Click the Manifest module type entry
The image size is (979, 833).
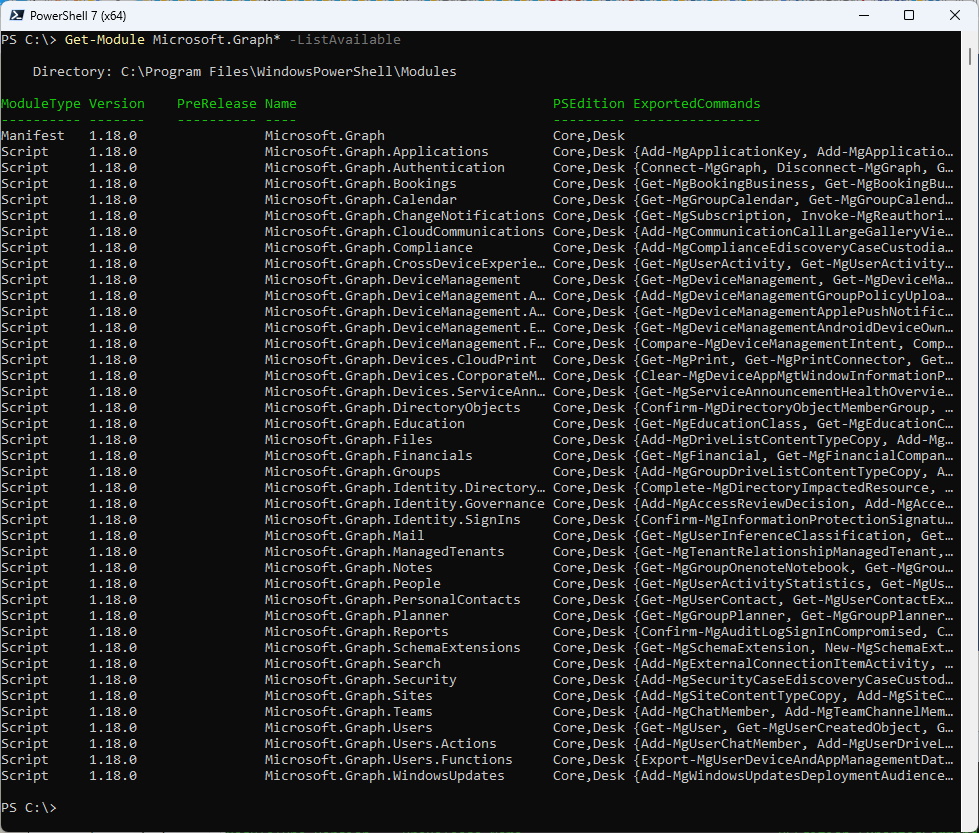point(32,136)
